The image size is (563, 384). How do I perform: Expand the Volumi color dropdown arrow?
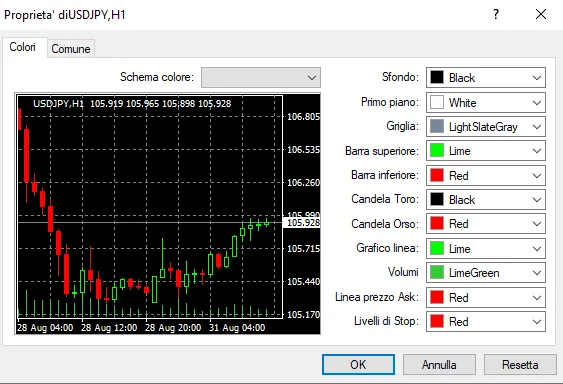[537, 273]
